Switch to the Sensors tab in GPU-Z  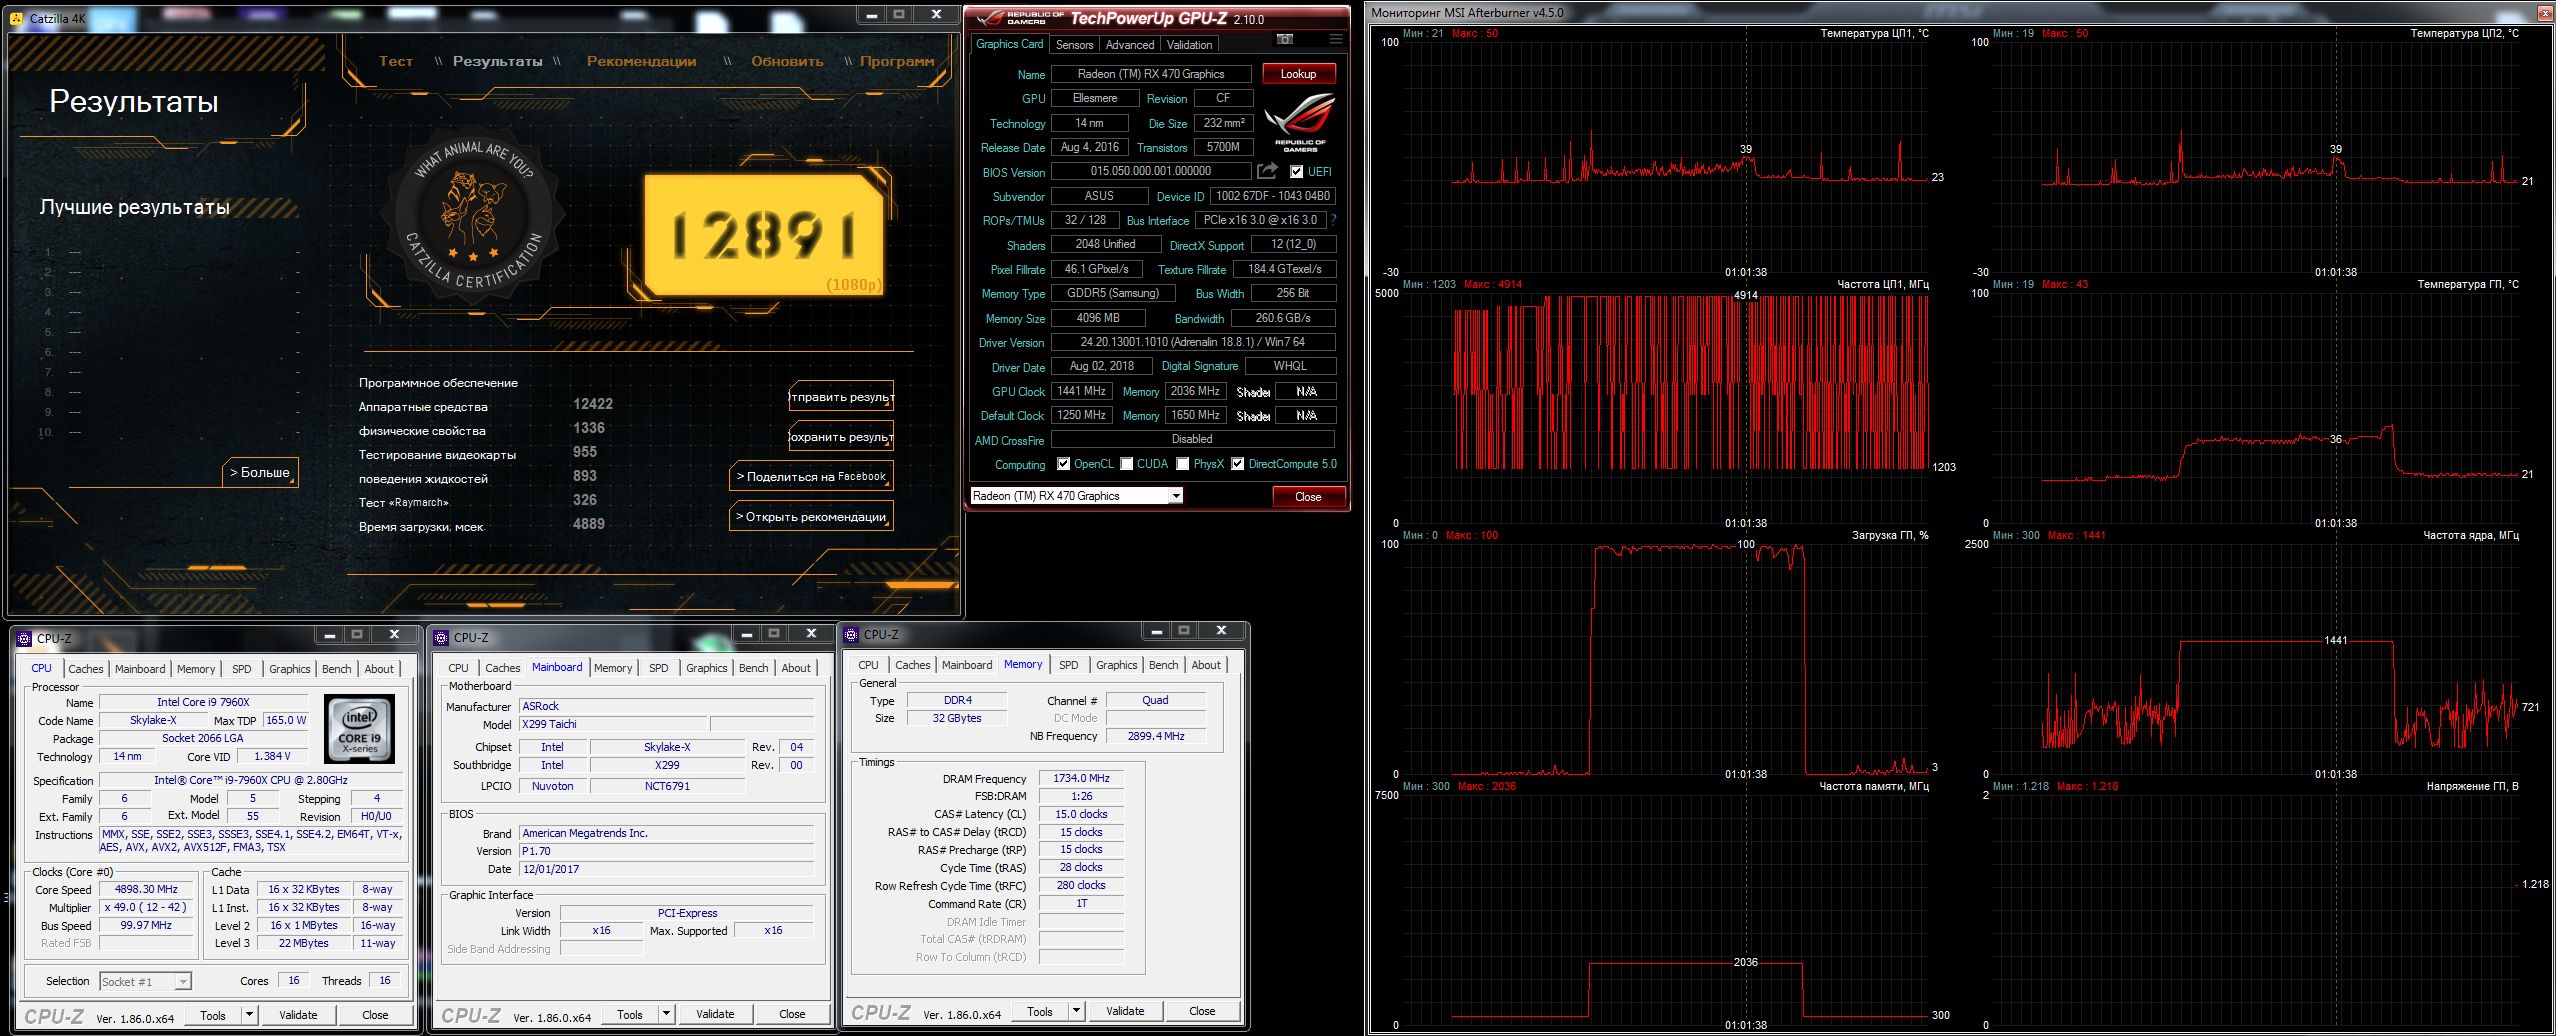click(x=1074, y=45)
